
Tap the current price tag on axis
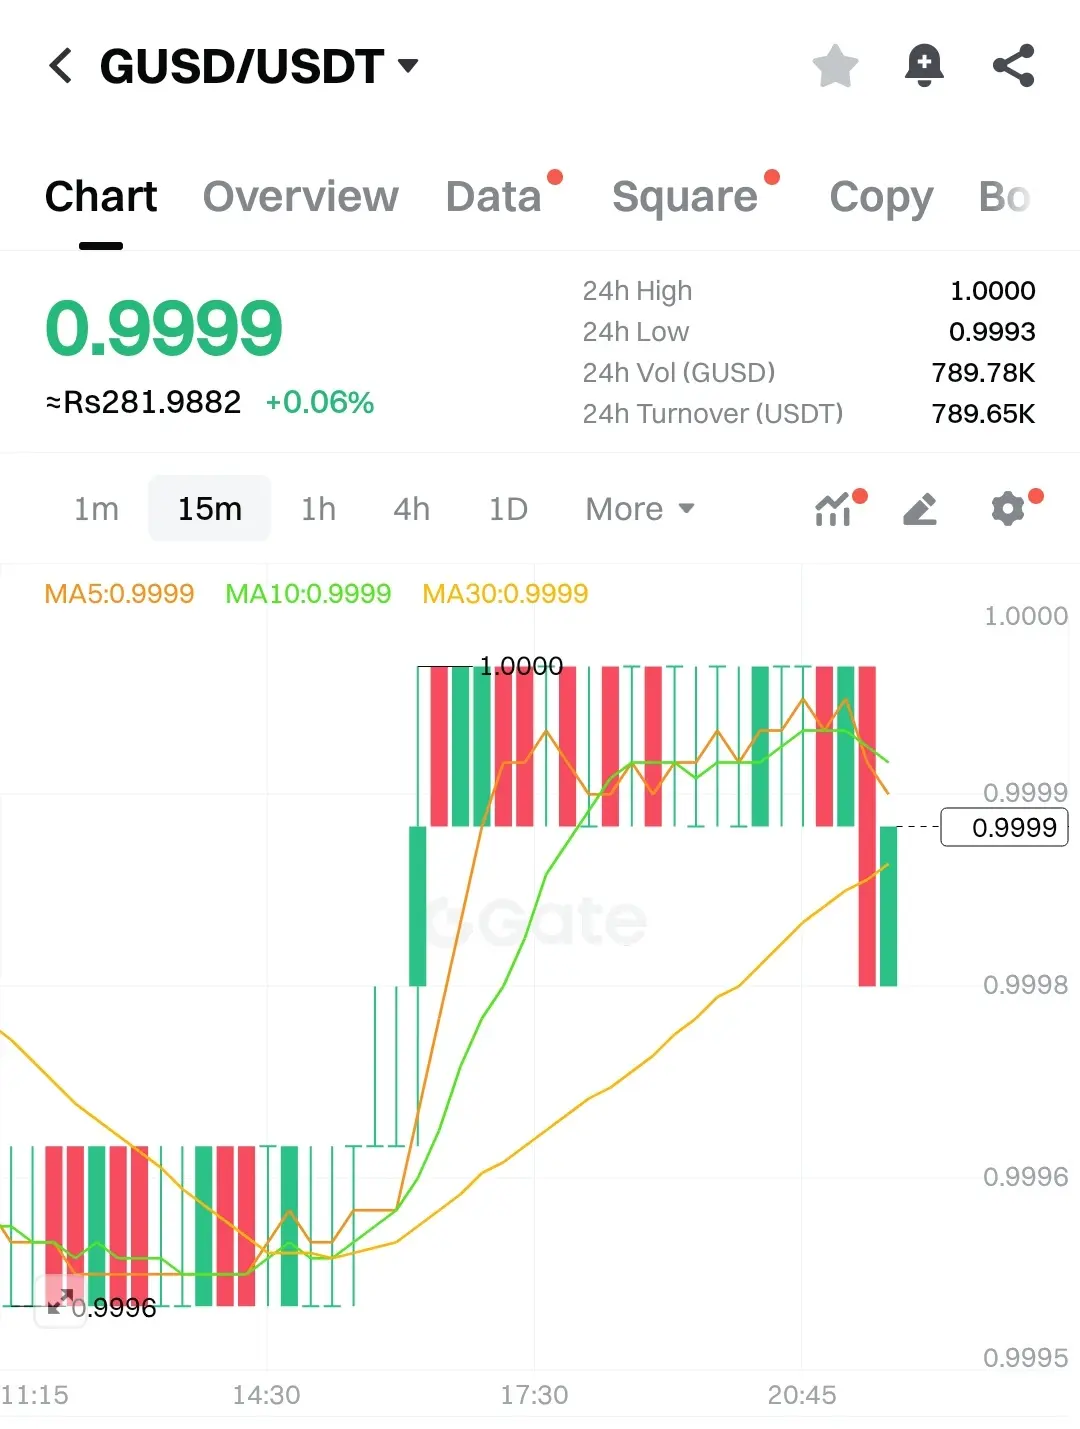click(x=1005, y=827)
